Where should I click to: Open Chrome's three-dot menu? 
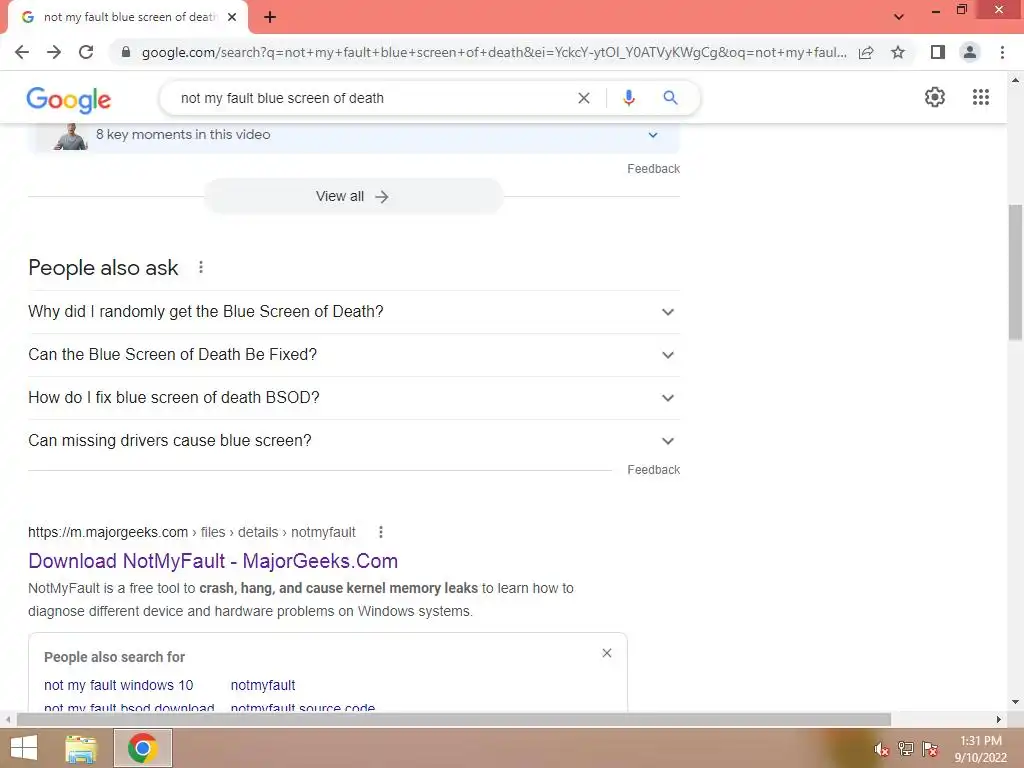click(1002, 52)
